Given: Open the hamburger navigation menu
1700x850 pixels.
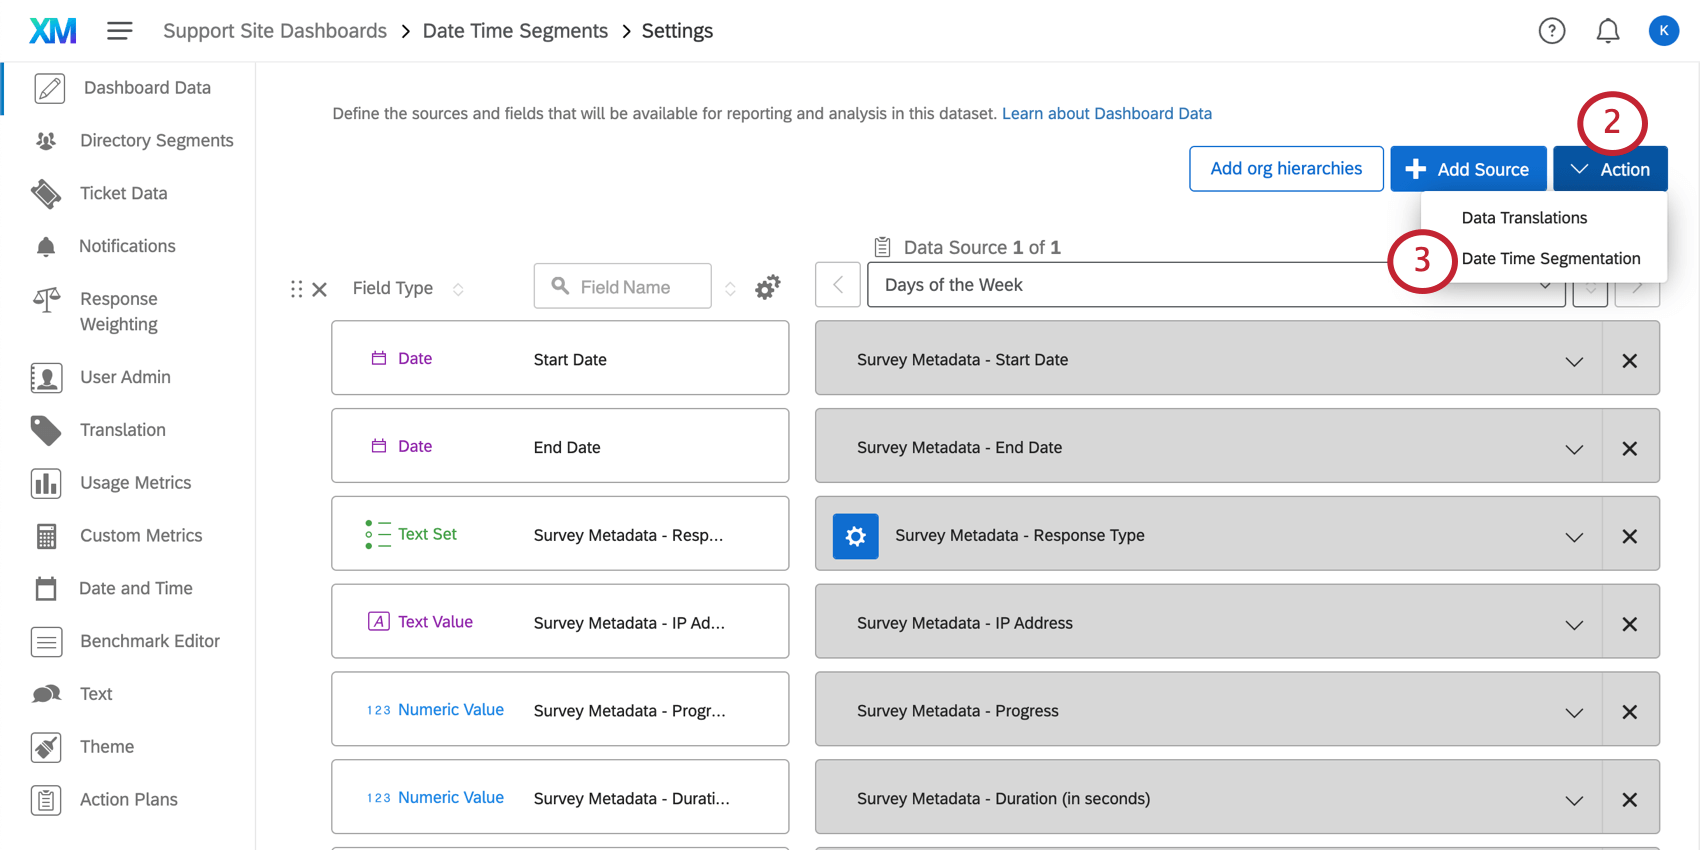Looking at the screenshot, I should 120,31.
